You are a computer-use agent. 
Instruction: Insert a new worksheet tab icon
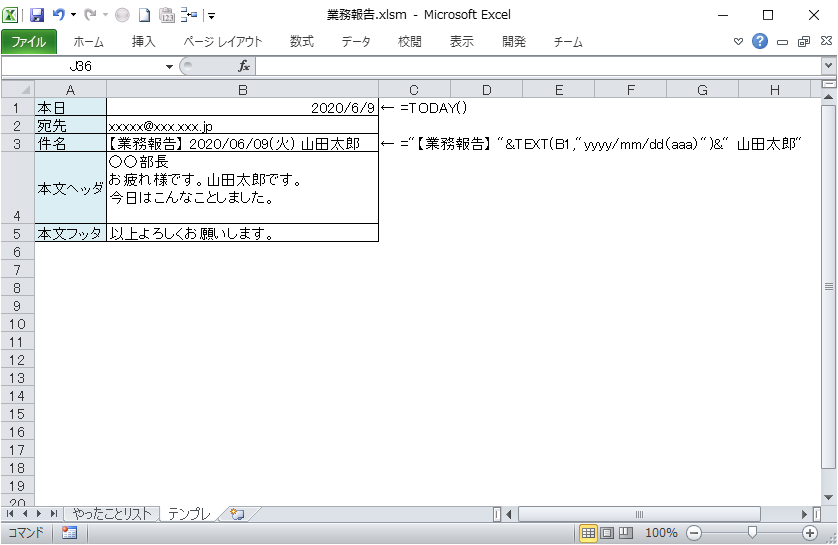(x=237, y=513)
